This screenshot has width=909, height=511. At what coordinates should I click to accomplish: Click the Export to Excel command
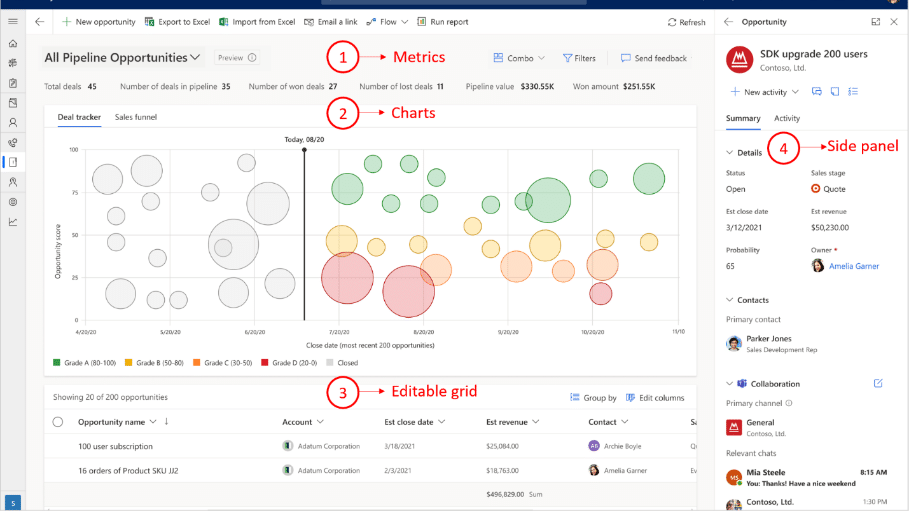click(x=177, y=21)
